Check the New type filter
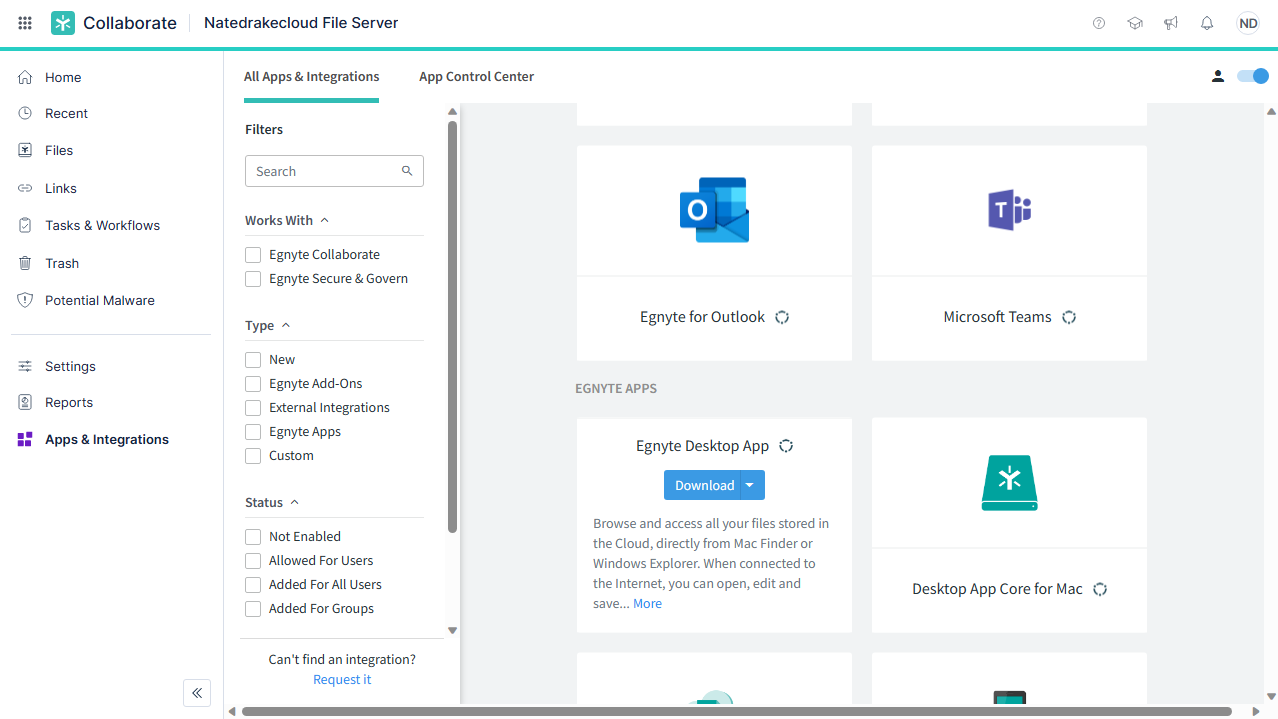The height and width of the screenshot is (719, 1278). [x=253, y=360]
